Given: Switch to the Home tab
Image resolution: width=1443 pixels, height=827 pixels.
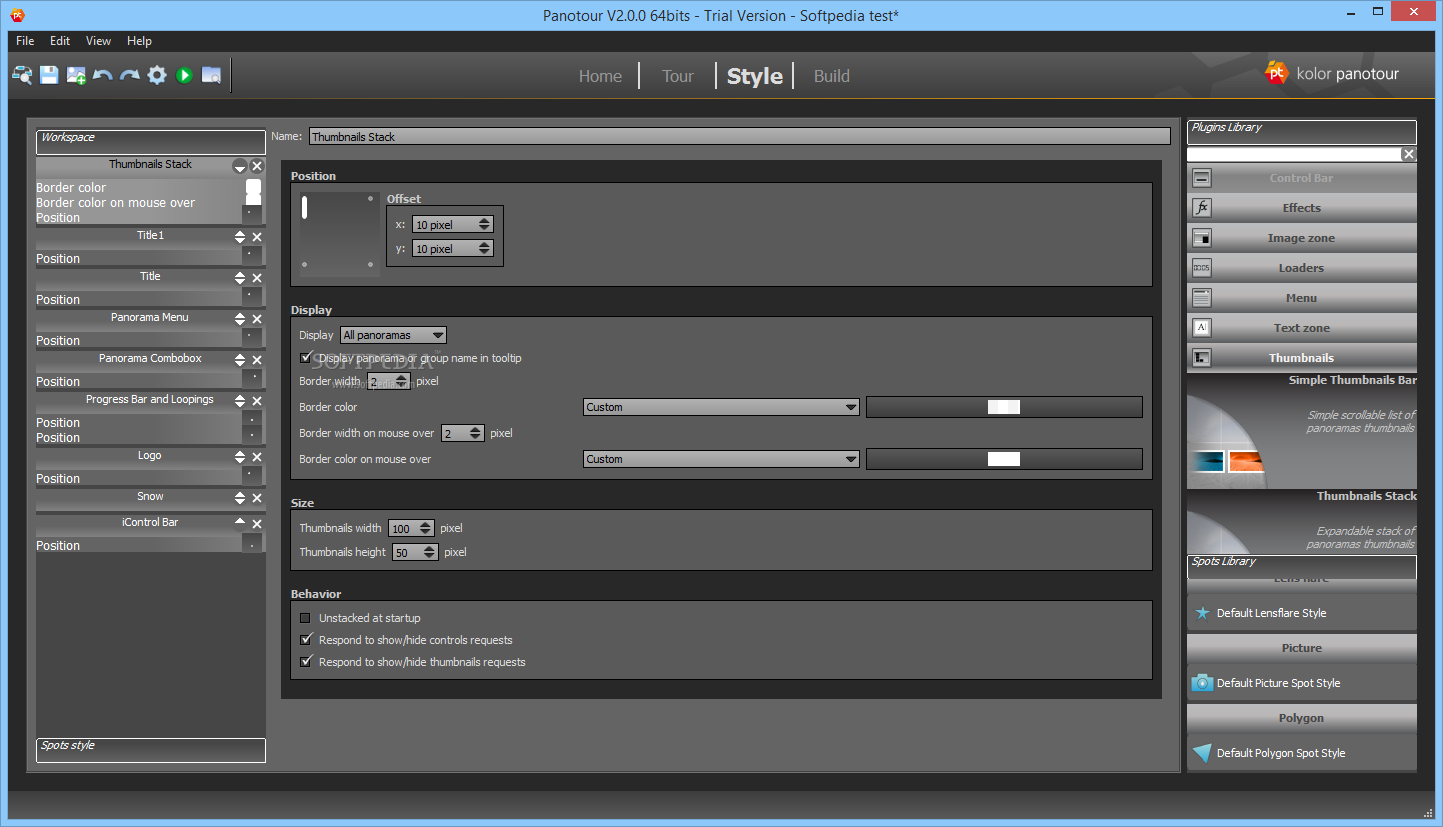Looking at the screenshot, I should (600, 76).
